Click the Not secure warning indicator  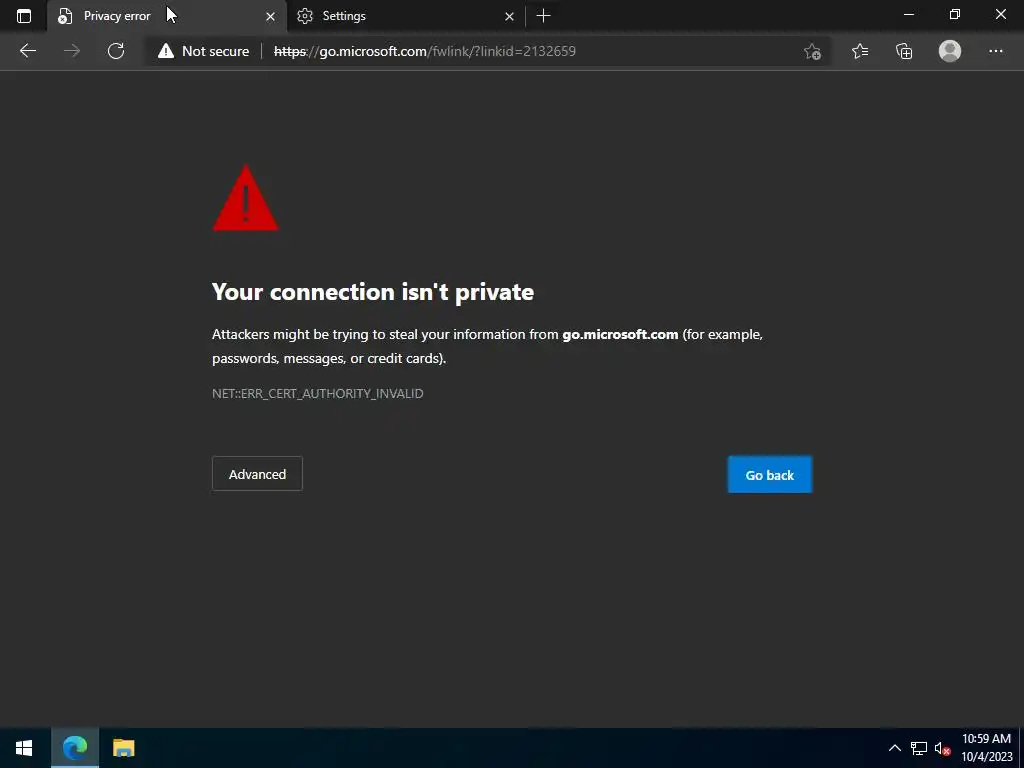(204, 51)
